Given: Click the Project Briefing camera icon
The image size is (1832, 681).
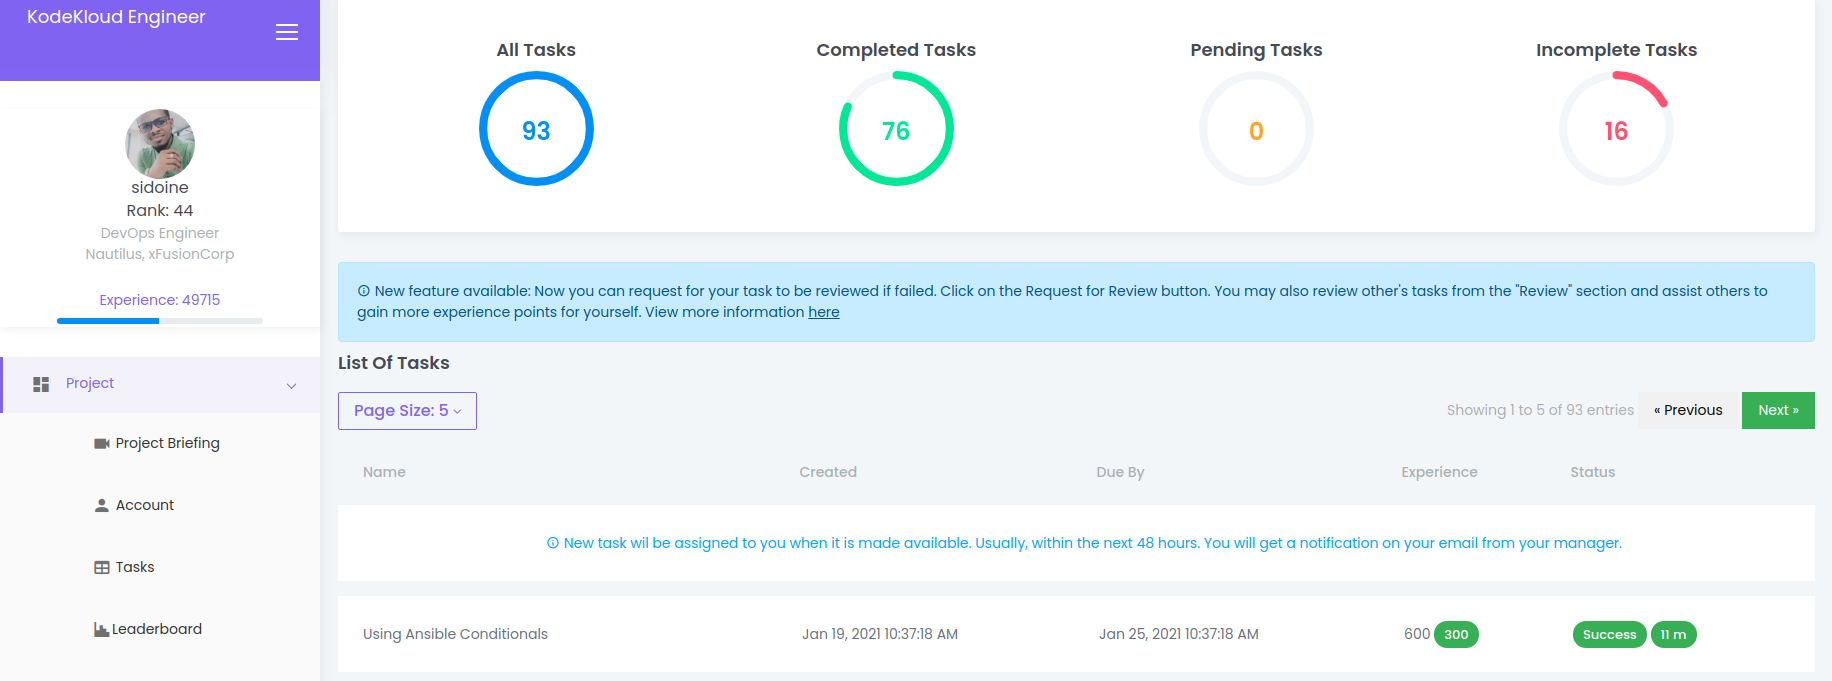Looking at the screenshot, I should [101, 443].
